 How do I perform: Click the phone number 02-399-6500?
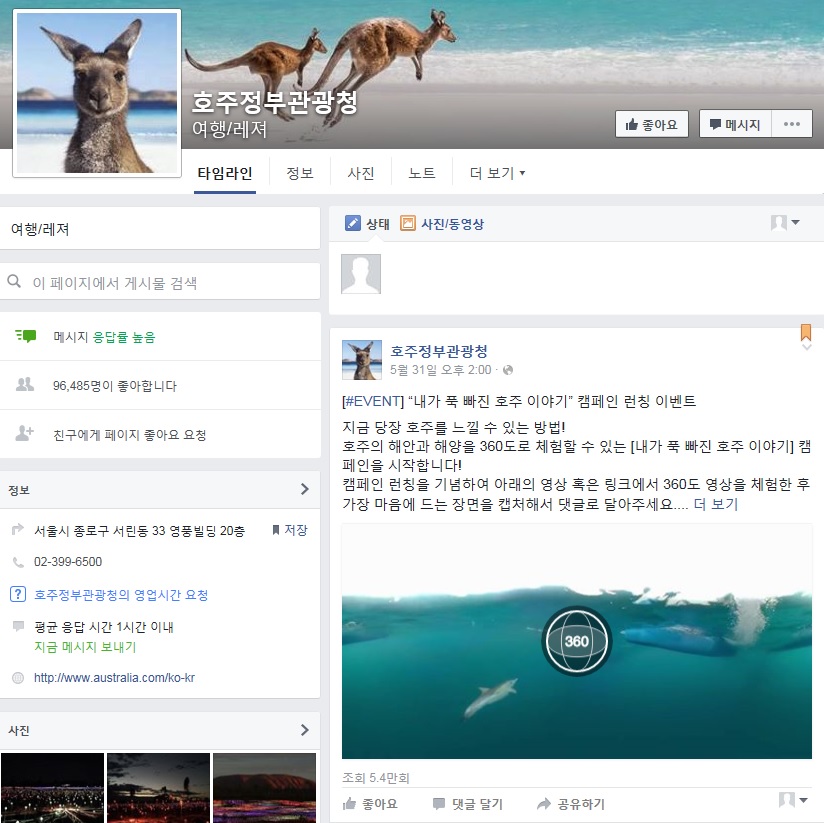click(x=68, y=562)
